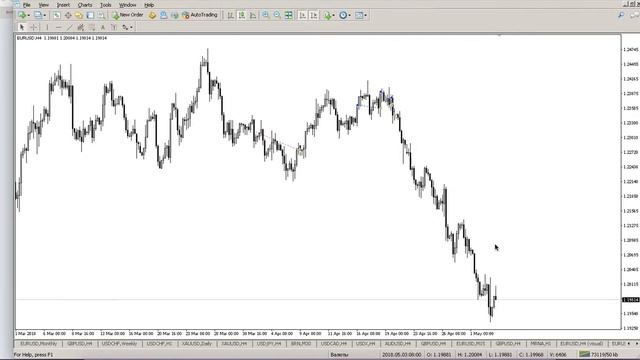
Task: Show the Navigator panel
Action: click(79, 15)
